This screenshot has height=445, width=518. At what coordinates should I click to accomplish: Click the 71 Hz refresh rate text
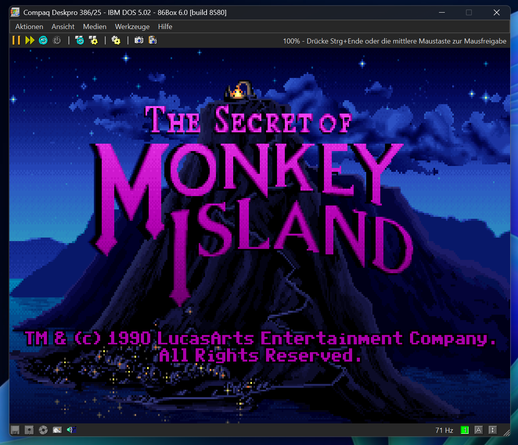click(444, 430)
